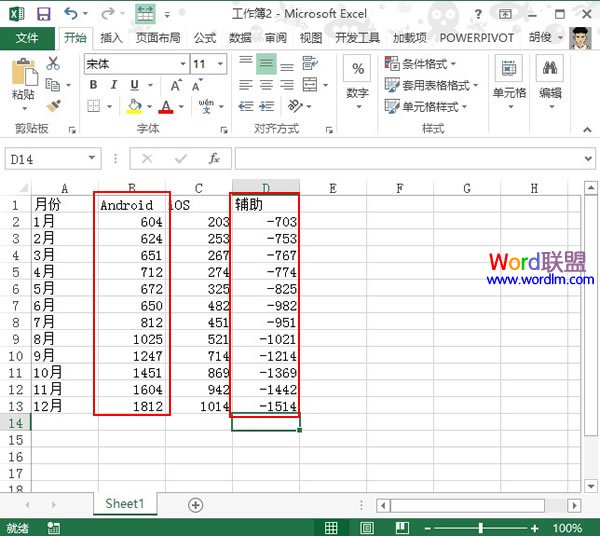Switch to Normal view icon

click(331, 528)
